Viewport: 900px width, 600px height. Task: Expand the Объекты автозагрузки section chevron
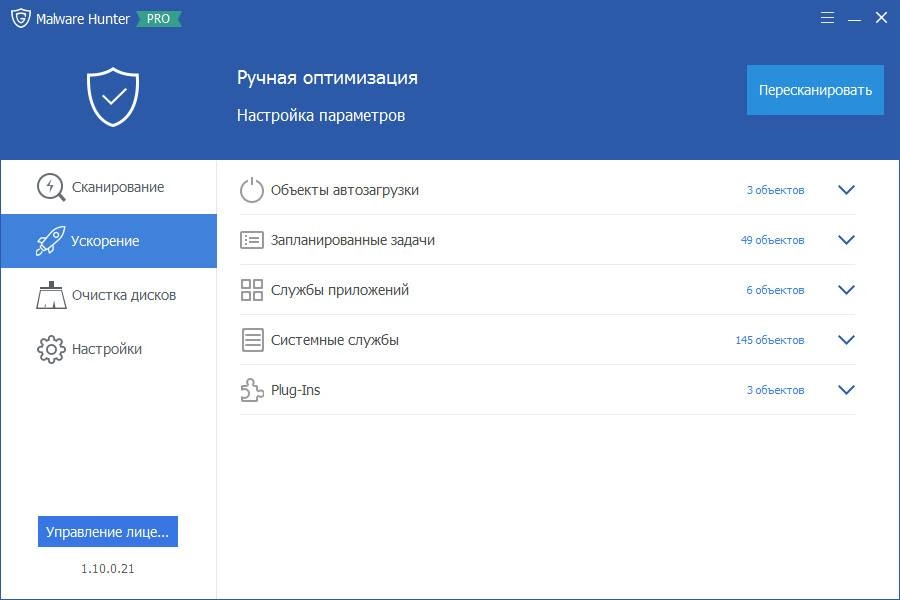(x=846, y=190)
